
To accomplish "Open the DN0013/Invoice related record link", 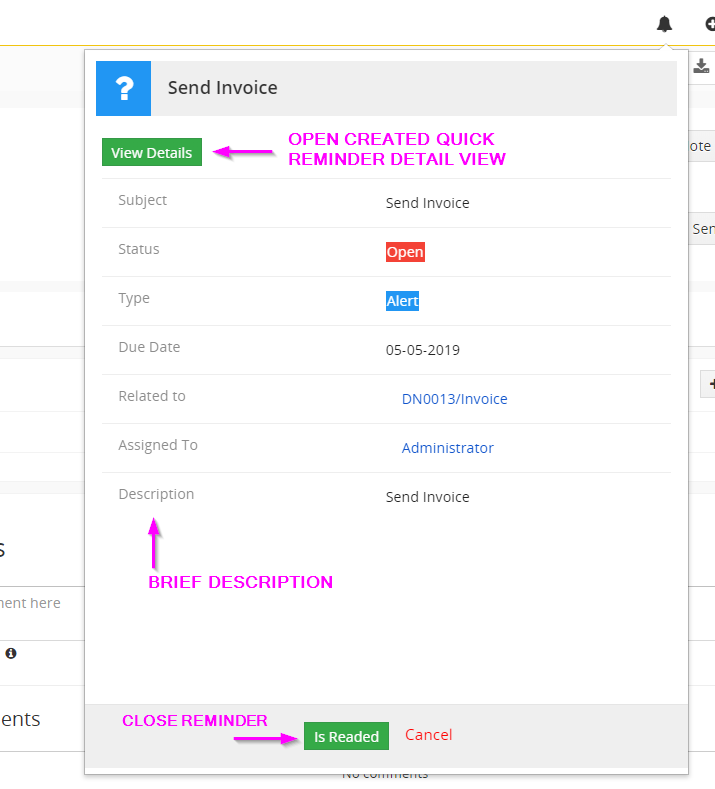I will point(454,399).
